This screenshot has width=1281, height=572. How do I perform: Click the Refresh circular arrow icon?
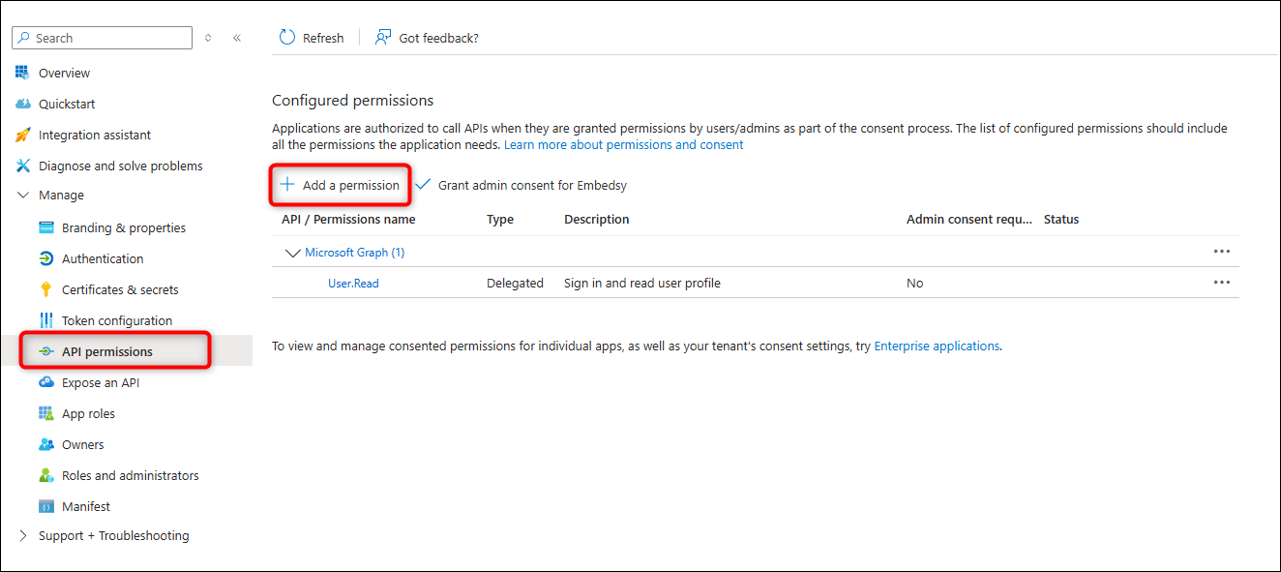pos(287,37)
